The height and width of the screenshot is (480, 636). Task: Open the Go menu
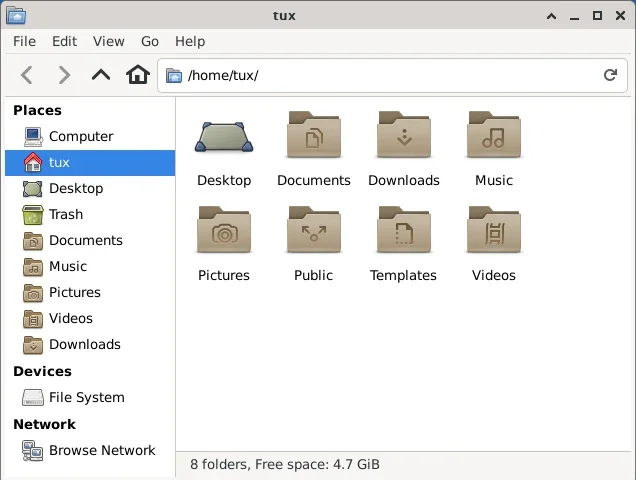(150, 41)
